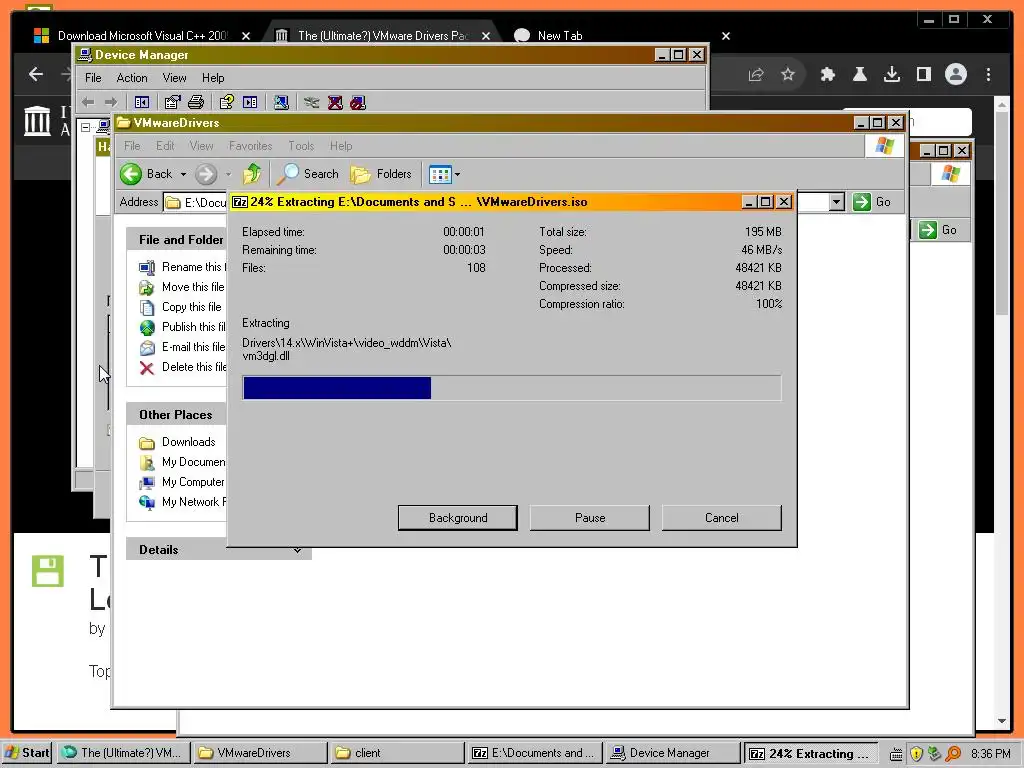Open Device Manager's Help menu
The width and height of the screenshot is (1024, 768).
click(x=213, y=78)
